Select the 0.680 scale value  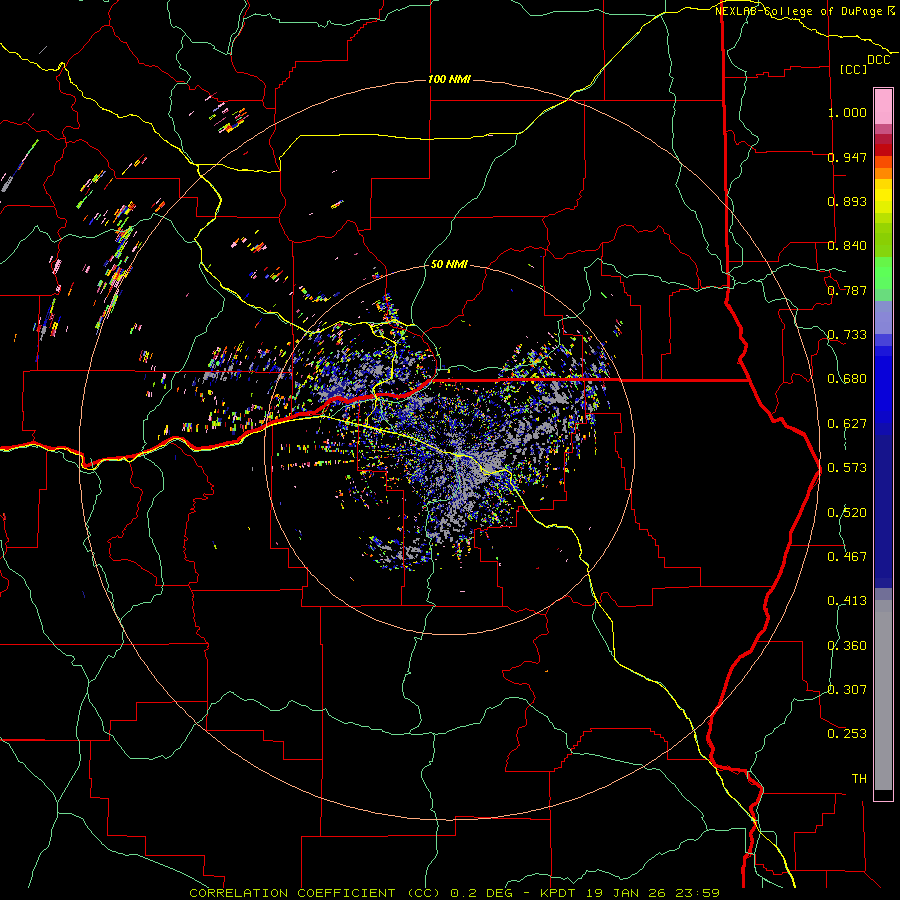click(847, 379)
